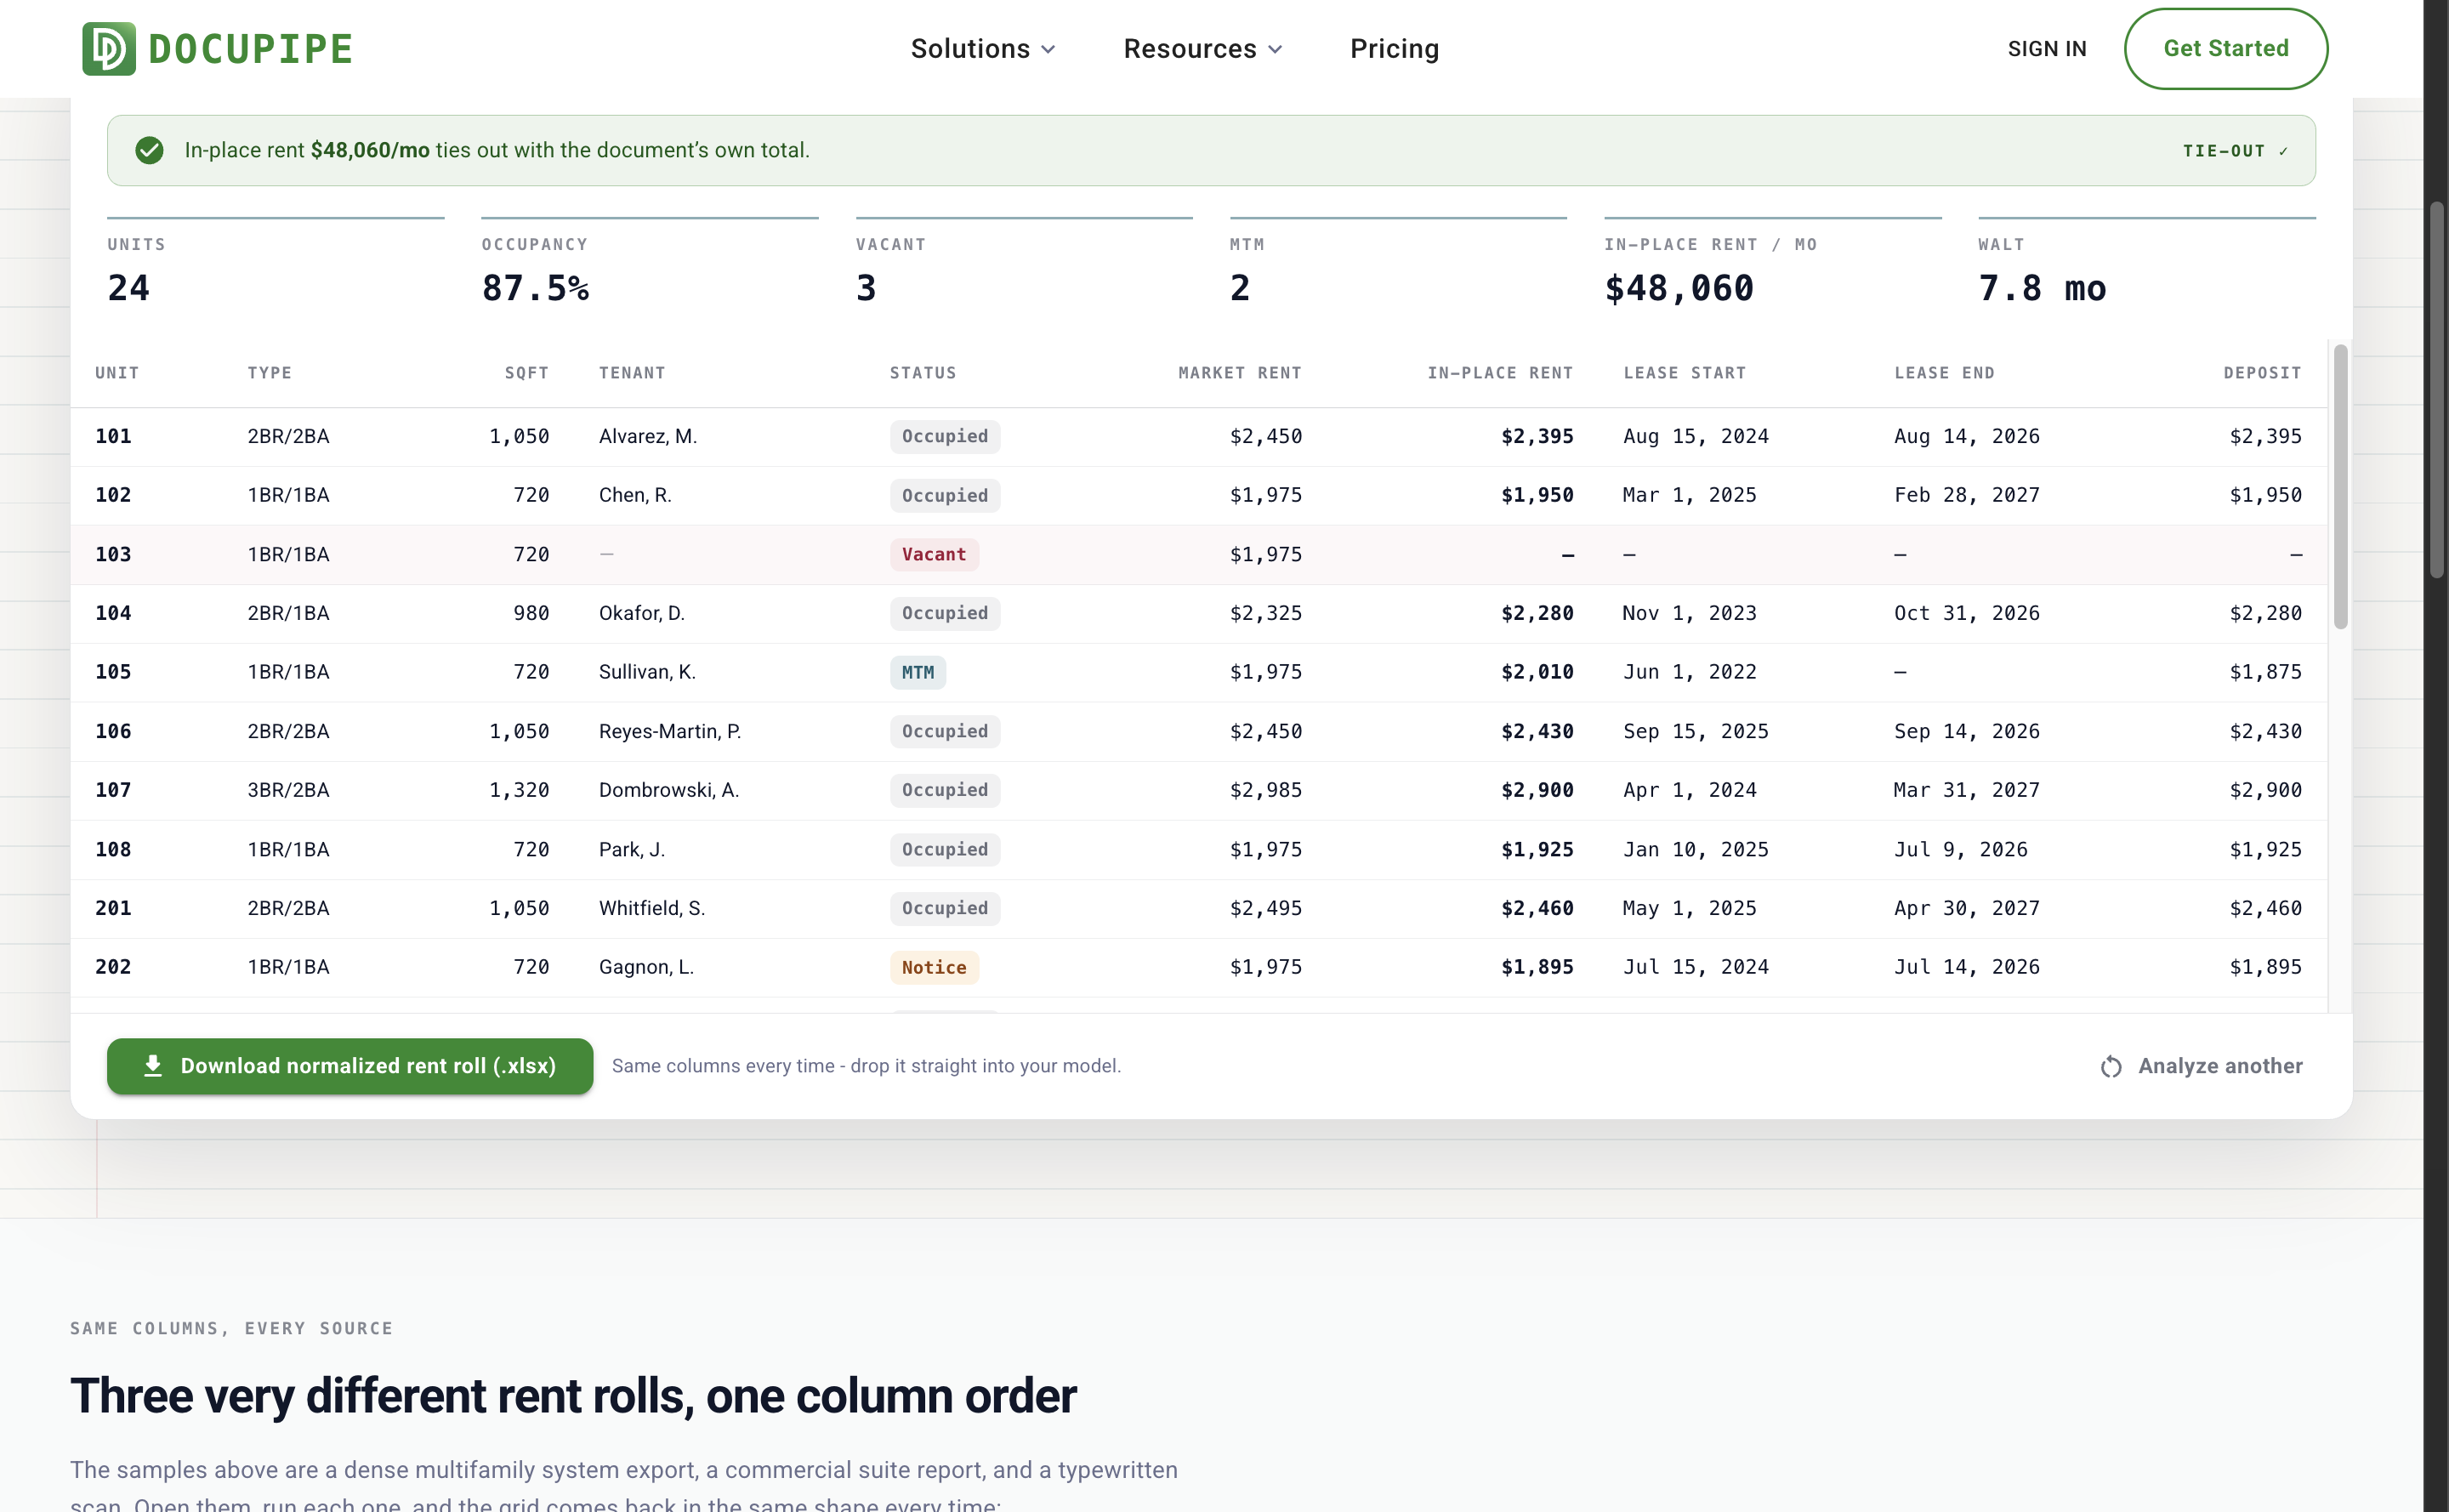Click the DOCUPIPE wordmark
The height and width of the screenshot is (1512, 2449).
coord(251,49)
